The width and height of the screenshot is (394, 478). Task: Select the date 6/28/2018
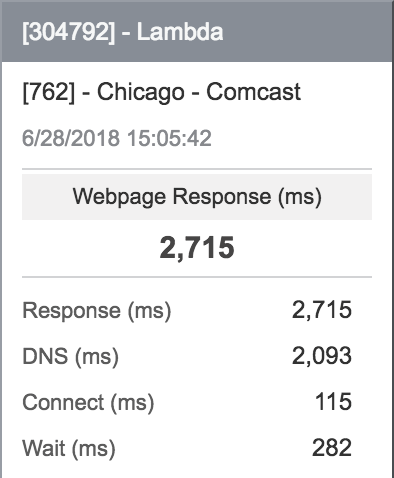click(x=71, y=138)
